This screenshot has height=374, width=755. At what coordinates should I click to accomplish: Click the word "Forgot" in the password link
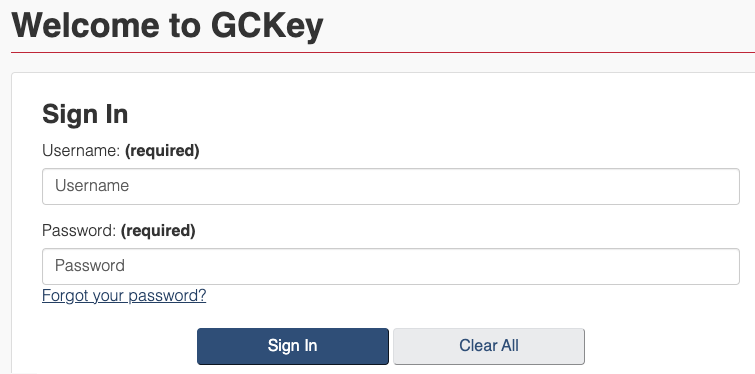[x=65, y=295]
